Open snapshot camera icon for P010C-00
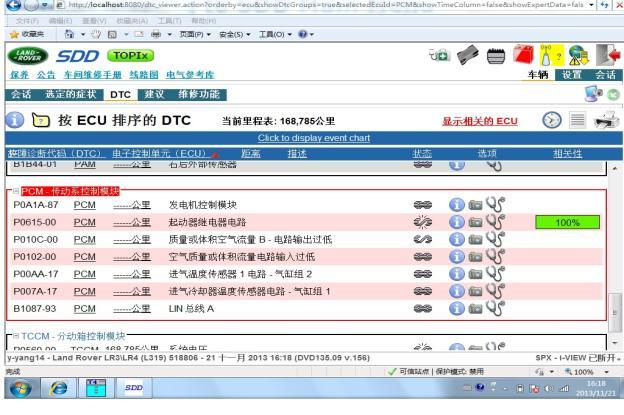The height and width of the screenshot is (415, 624). pyautogui.click(x=475, y=240)
